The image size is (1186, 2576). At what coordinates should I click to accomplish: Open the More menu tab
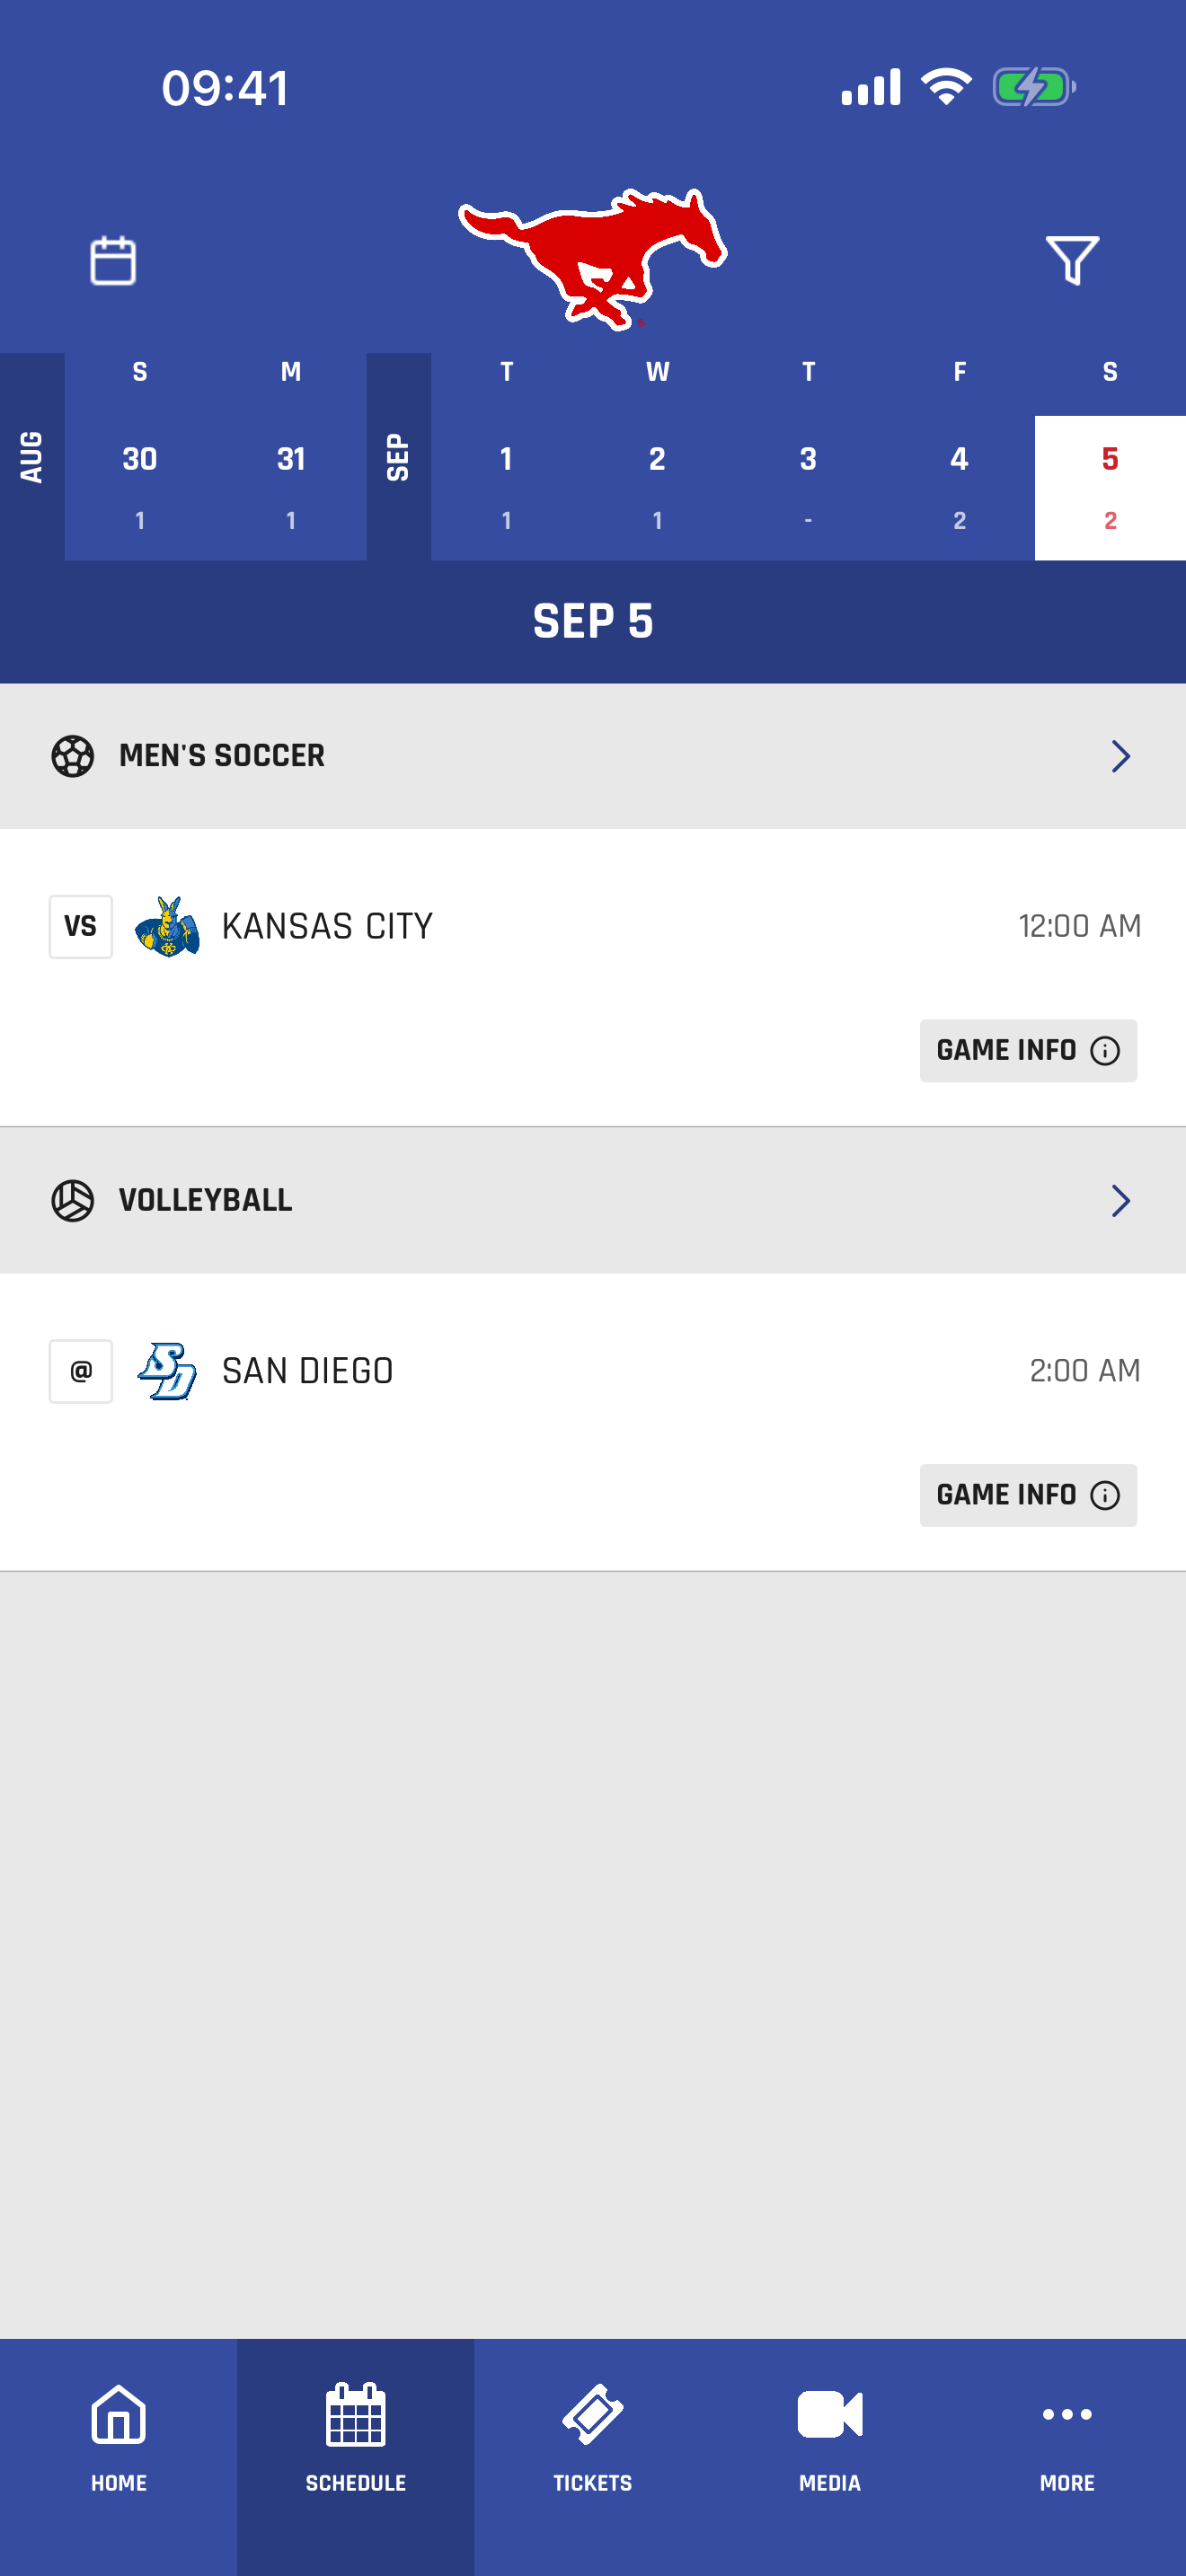1067,2439
